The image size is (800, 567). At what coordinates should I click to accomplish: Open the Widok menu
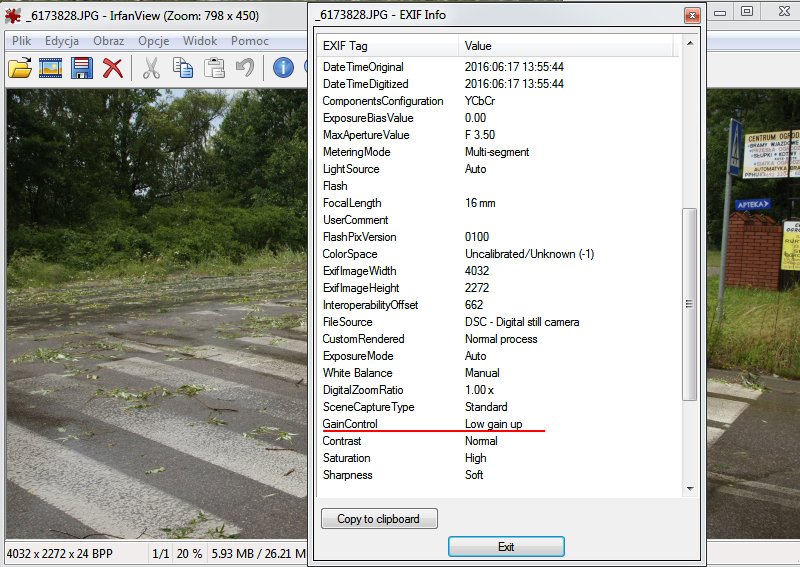pyautogui.click(x=200, y=41)
